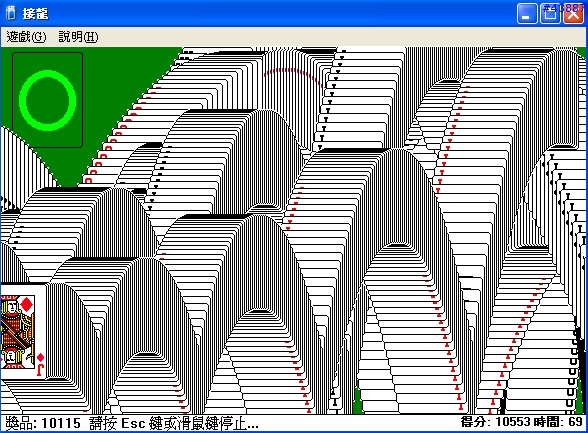Click the Solitaire title bar app icon

click(10, 13)
